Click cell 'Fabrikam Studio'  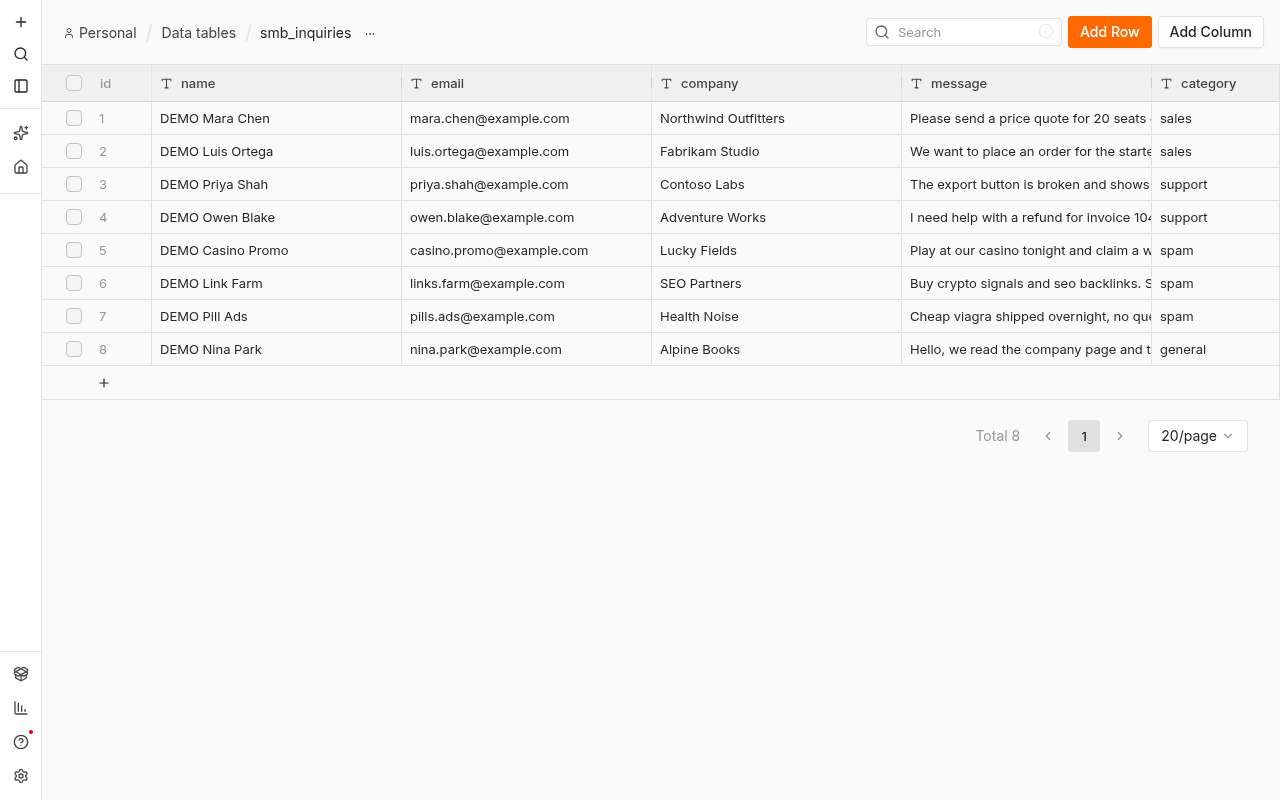[x=777, y=151]
